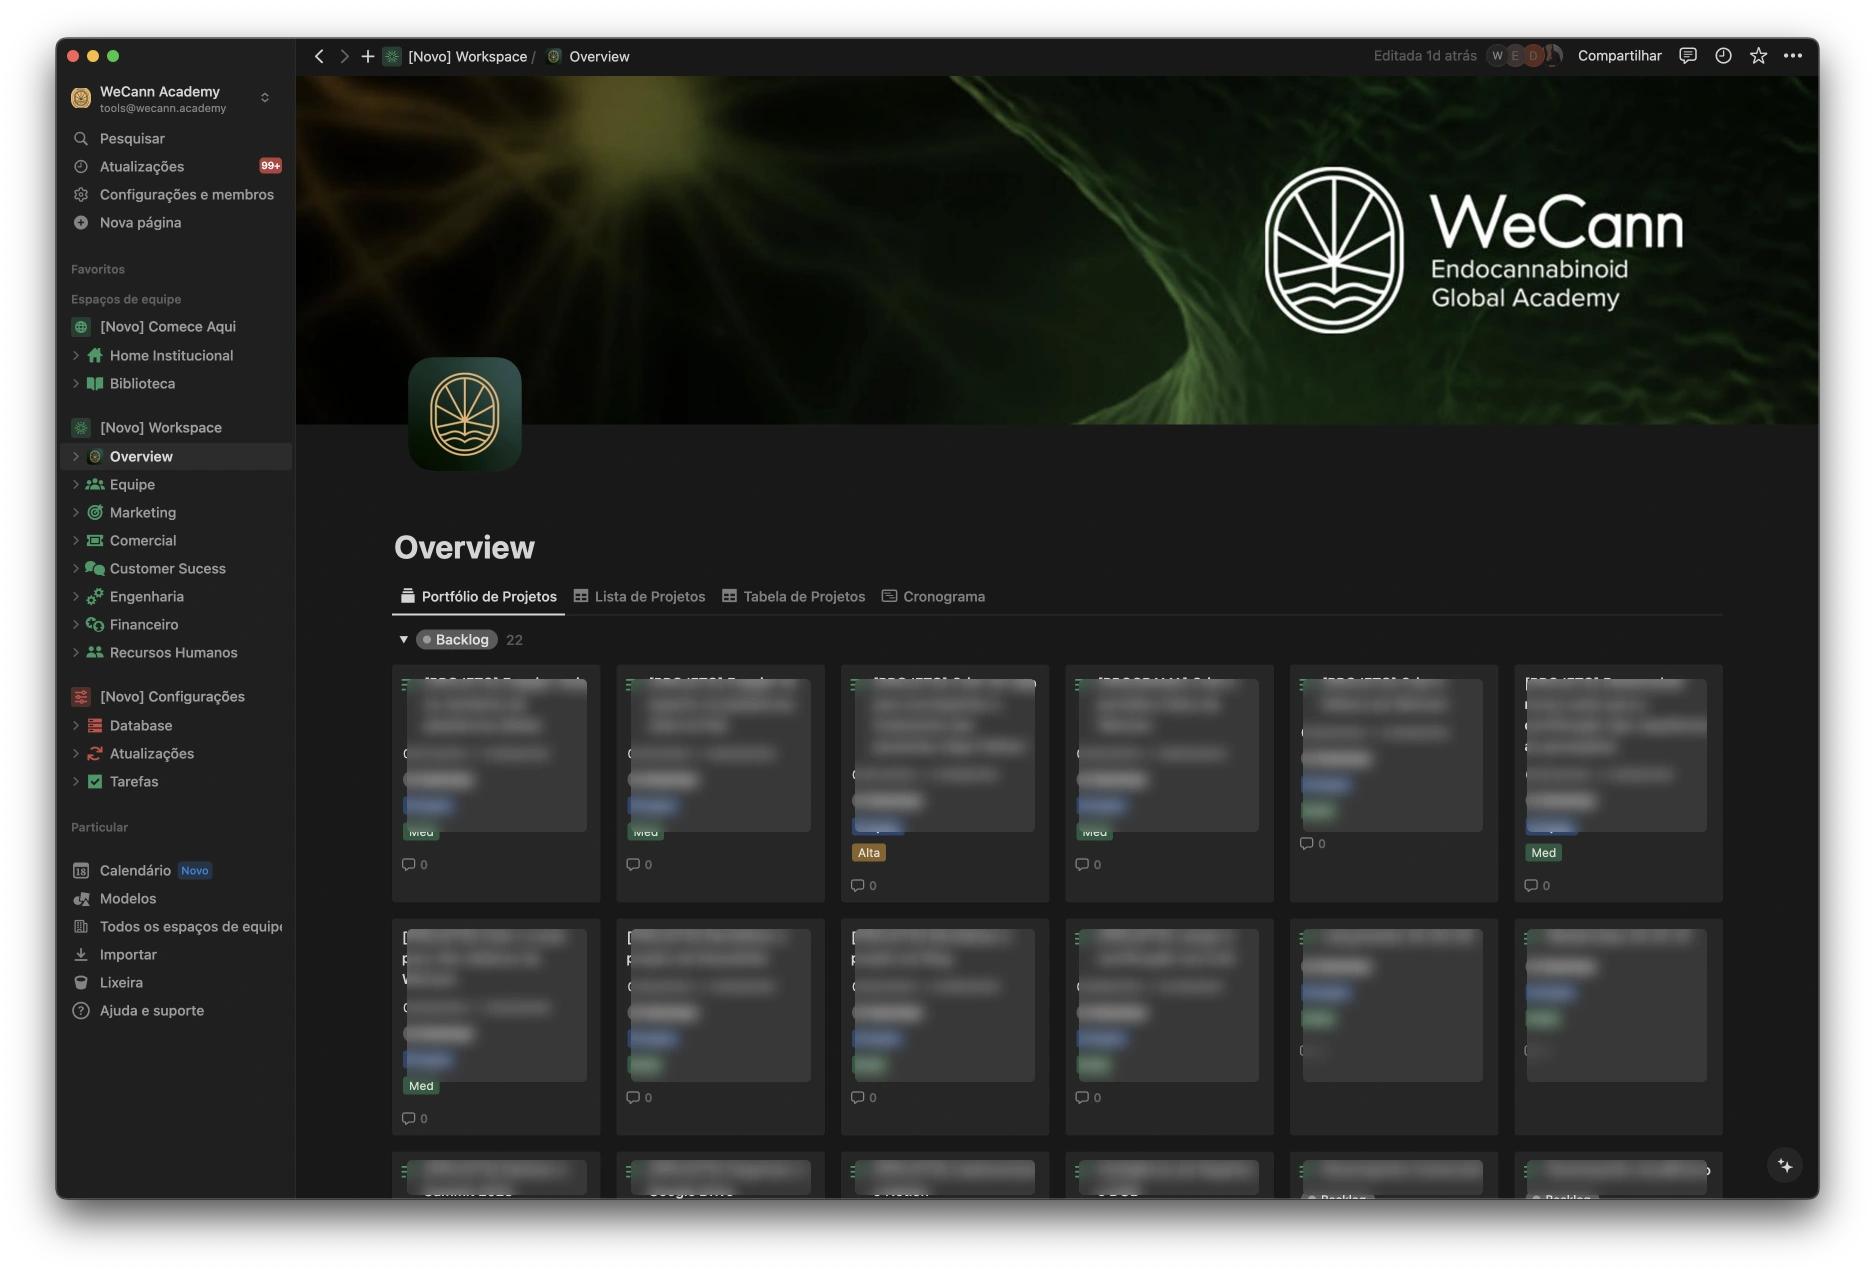
Task: Click the Comercial icon in sidebar
Action: point(95,540)
